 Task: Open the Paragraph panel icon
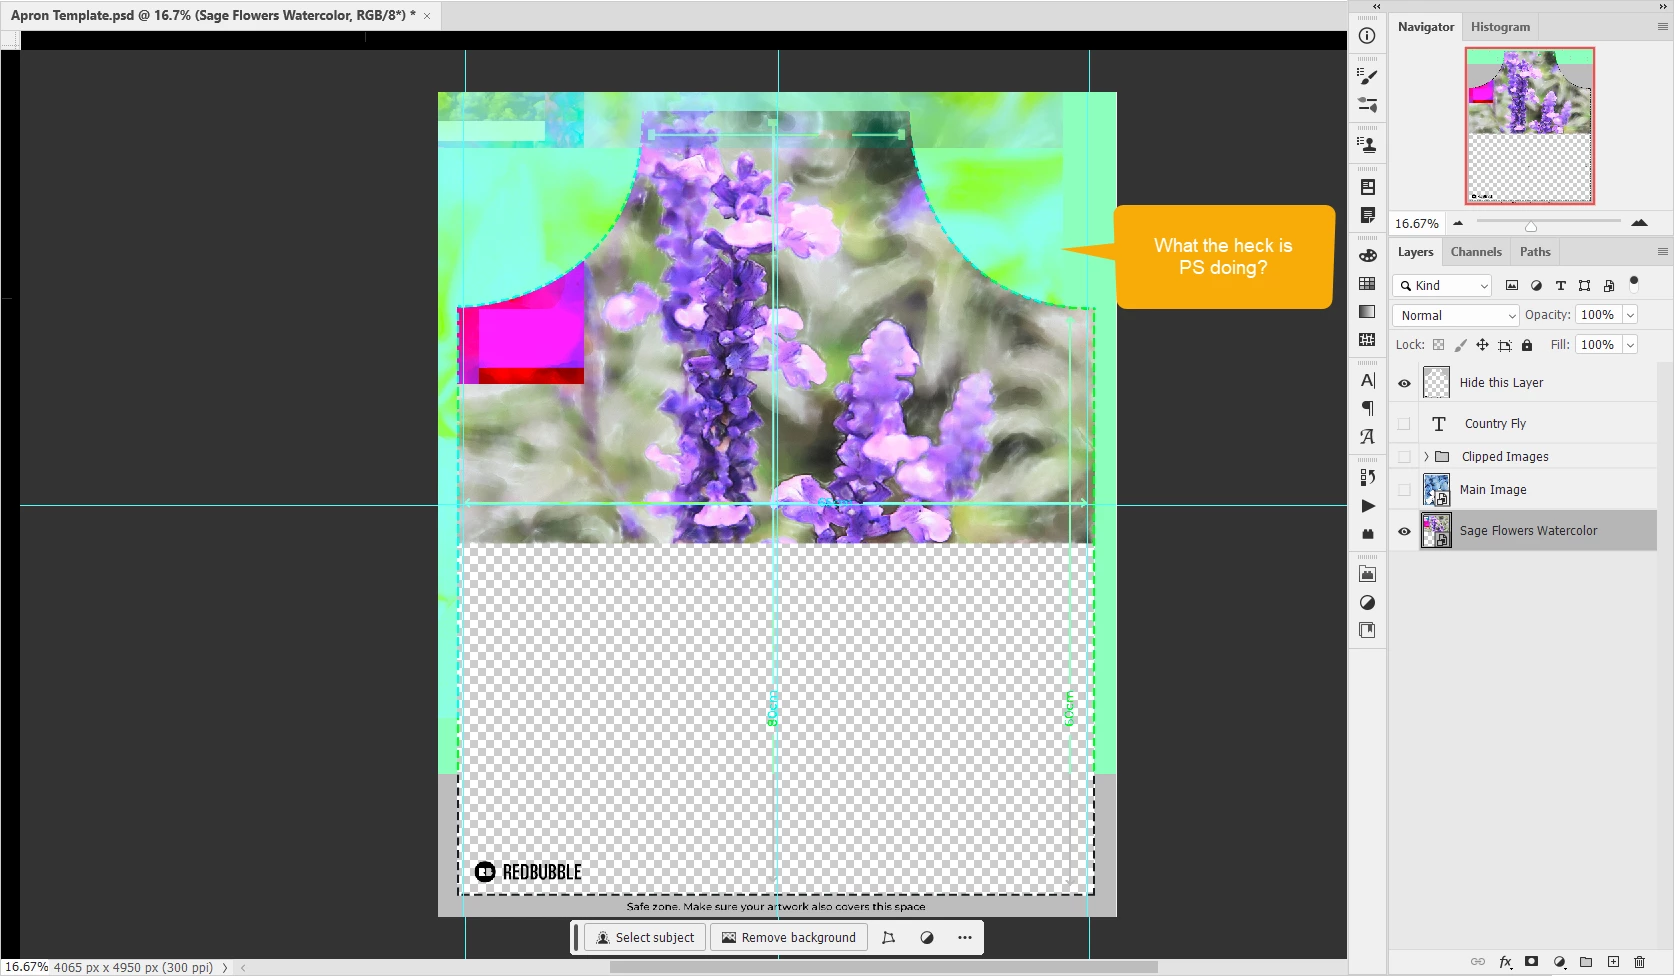[1367, 408]
